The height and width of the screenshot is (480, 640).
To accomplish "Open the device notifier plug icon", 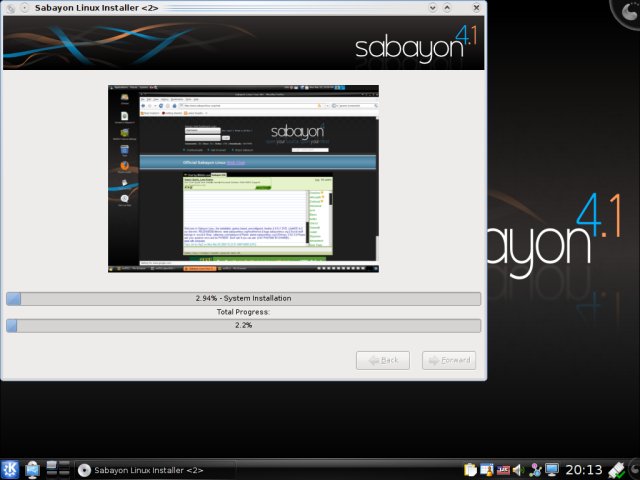I will pos(616,470).
